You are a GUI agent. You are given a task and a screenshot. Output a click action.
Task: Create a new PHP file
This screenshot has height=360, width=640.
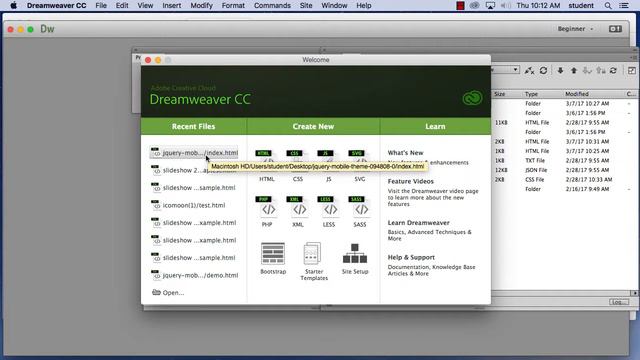click(267, 211)
